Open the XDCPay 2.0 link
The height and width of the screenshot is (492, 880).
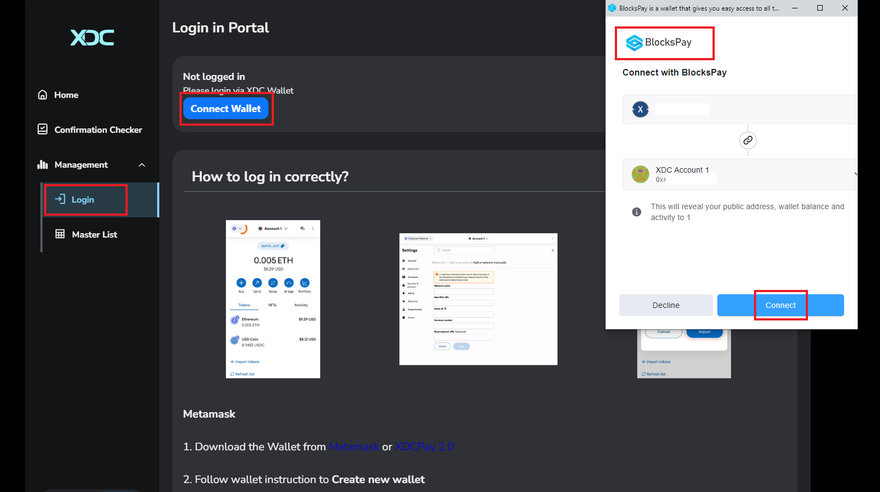[x=425, y=447]
